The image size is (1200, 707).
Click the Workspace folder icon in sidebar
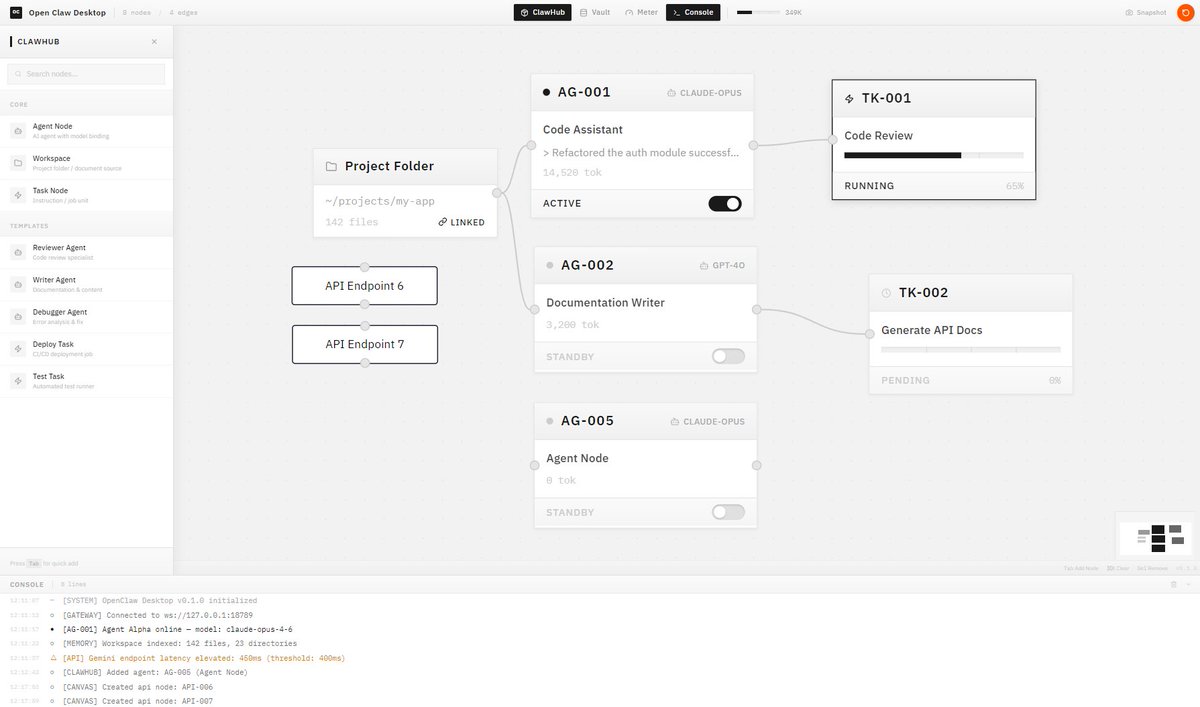coord(18,163)
